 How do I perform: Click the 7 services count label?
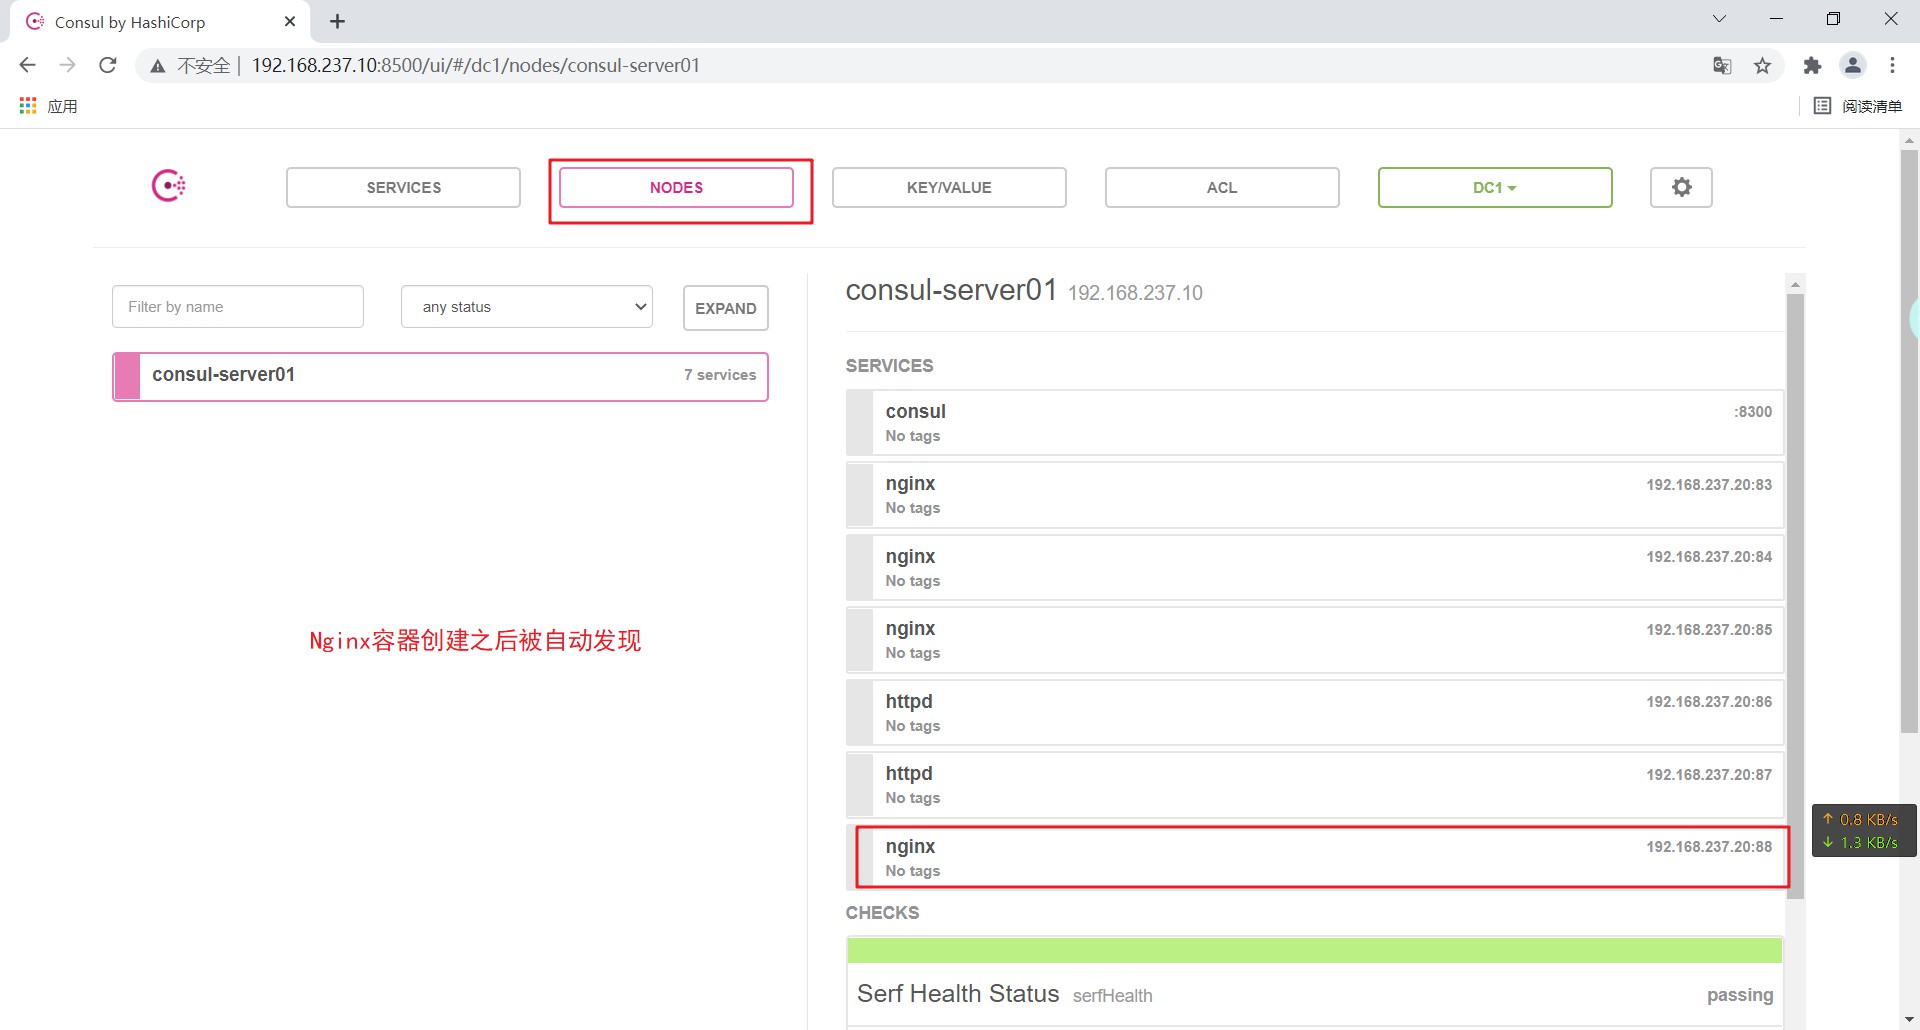click(x=720, y=375)
